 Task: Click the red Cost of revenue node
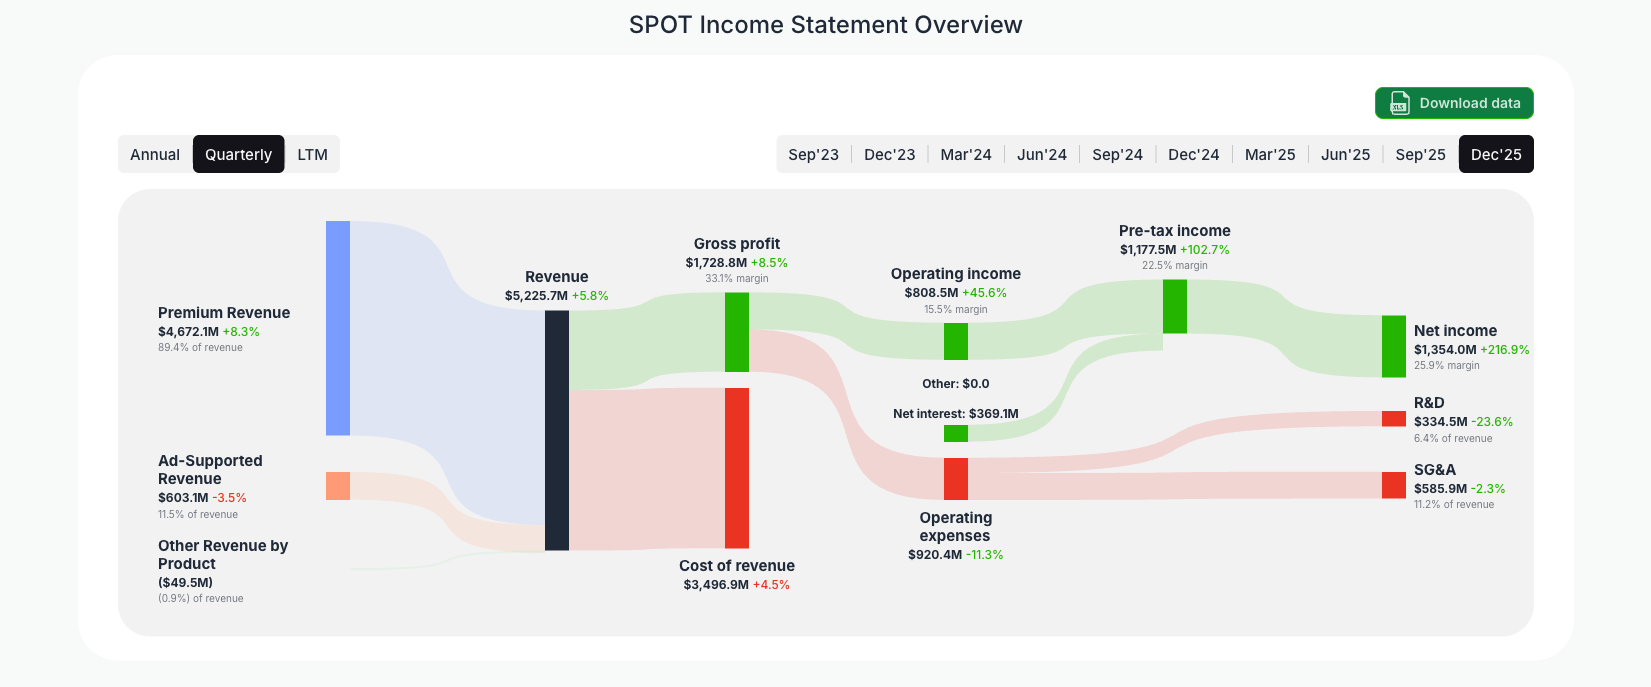point(738,470)
